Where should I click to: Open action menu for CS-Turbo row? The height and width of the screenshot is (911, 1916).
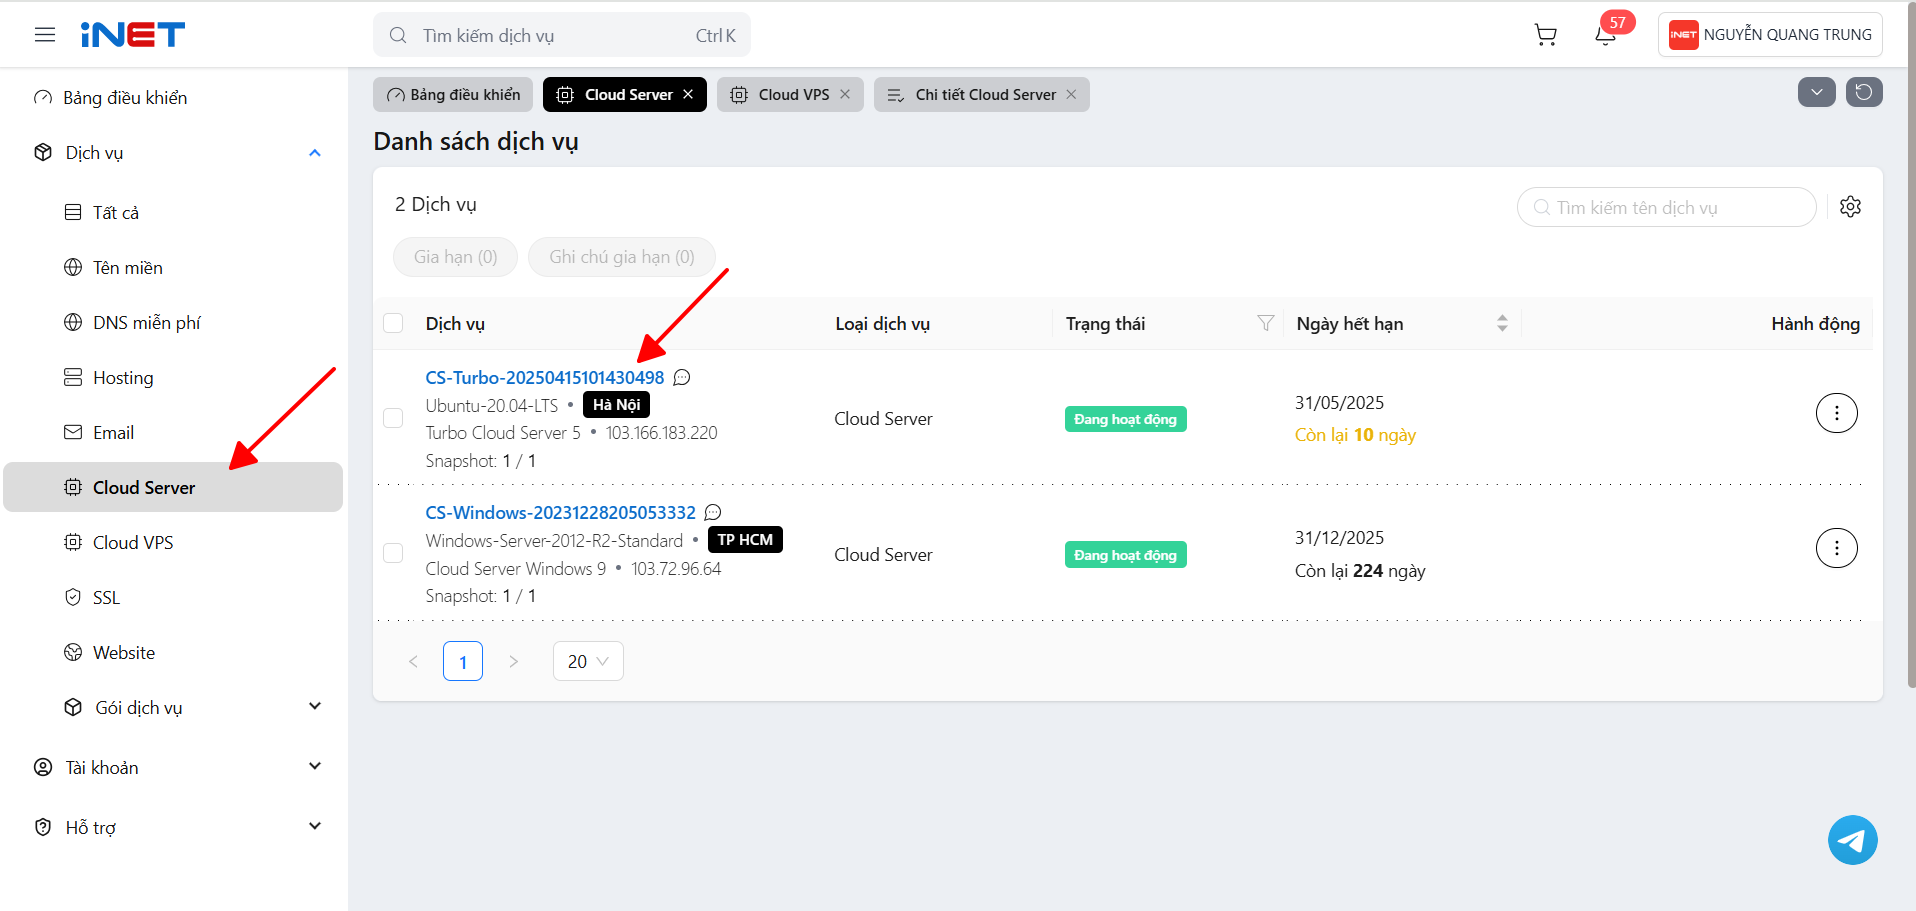click(1836, 413)
